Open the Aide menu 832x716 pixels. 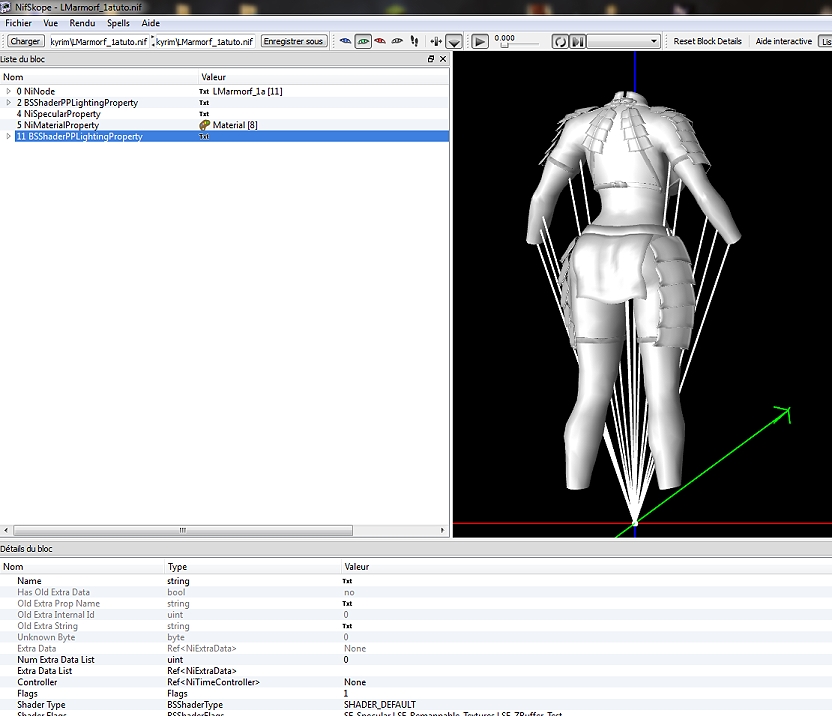(151, 23)
